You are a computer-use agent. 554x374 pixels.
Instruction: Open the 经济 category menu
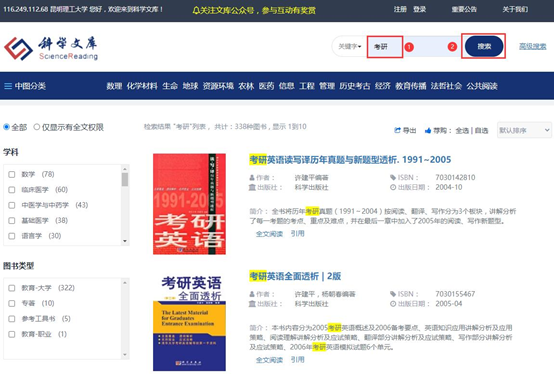tap(383, 86)
